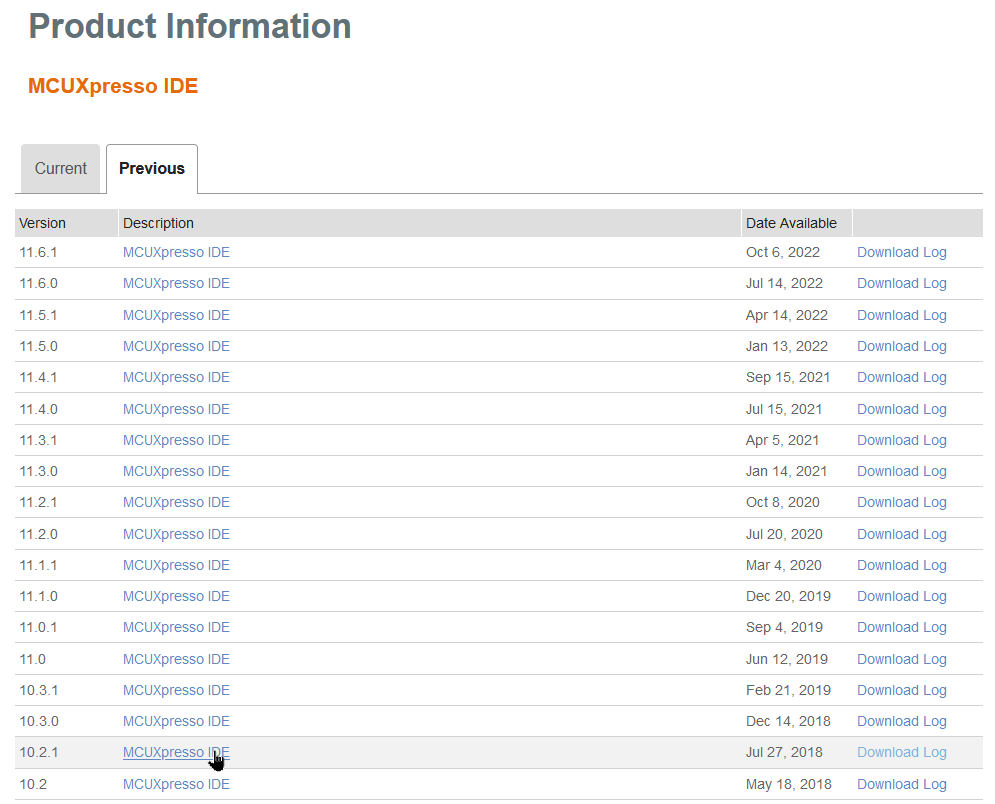
Task: Open the MCUXpresso IDE description for 11.2.0
Action: (176, 533)
